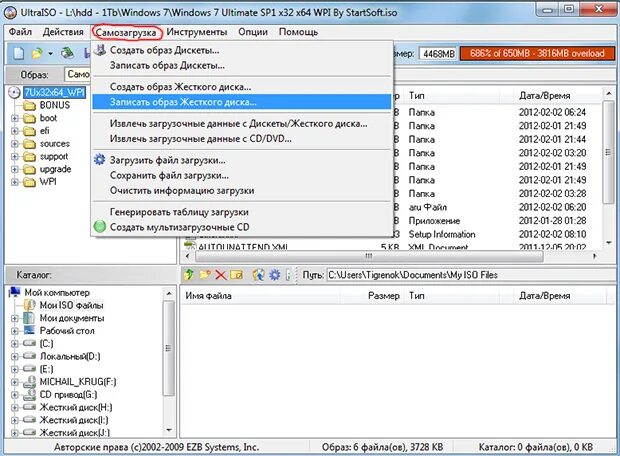Sort local list by Размер column
The width and height of the screenshot is (620, 456).
pyautogui.click(x=370, y=295)
